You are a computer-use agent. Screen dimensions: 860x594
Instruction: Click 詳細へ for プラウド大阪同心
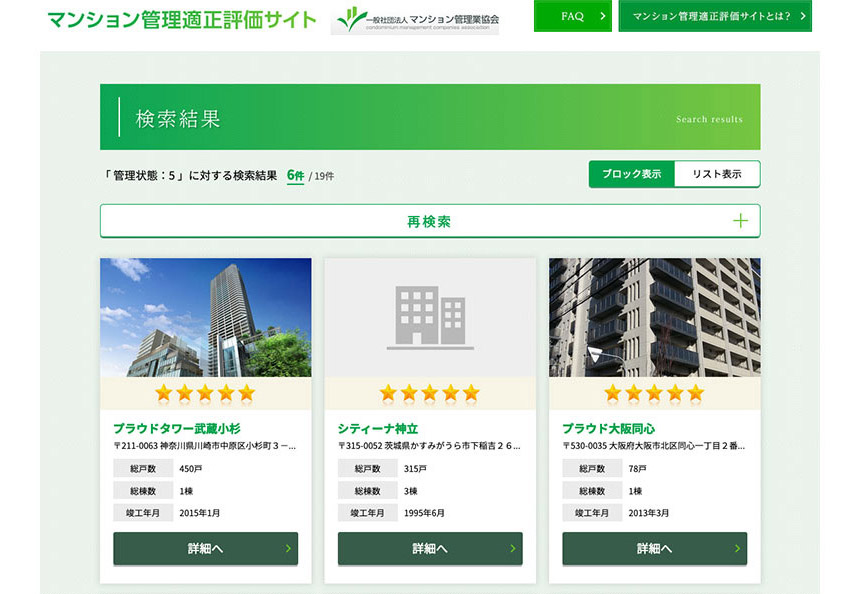tap(654, 548)
